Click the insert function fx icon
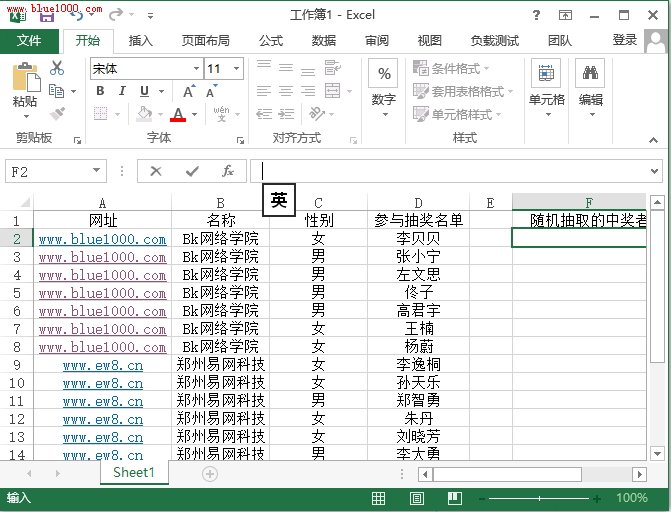Image resolution: width=671 pixels, height=512 pixels. coord(228,171)
